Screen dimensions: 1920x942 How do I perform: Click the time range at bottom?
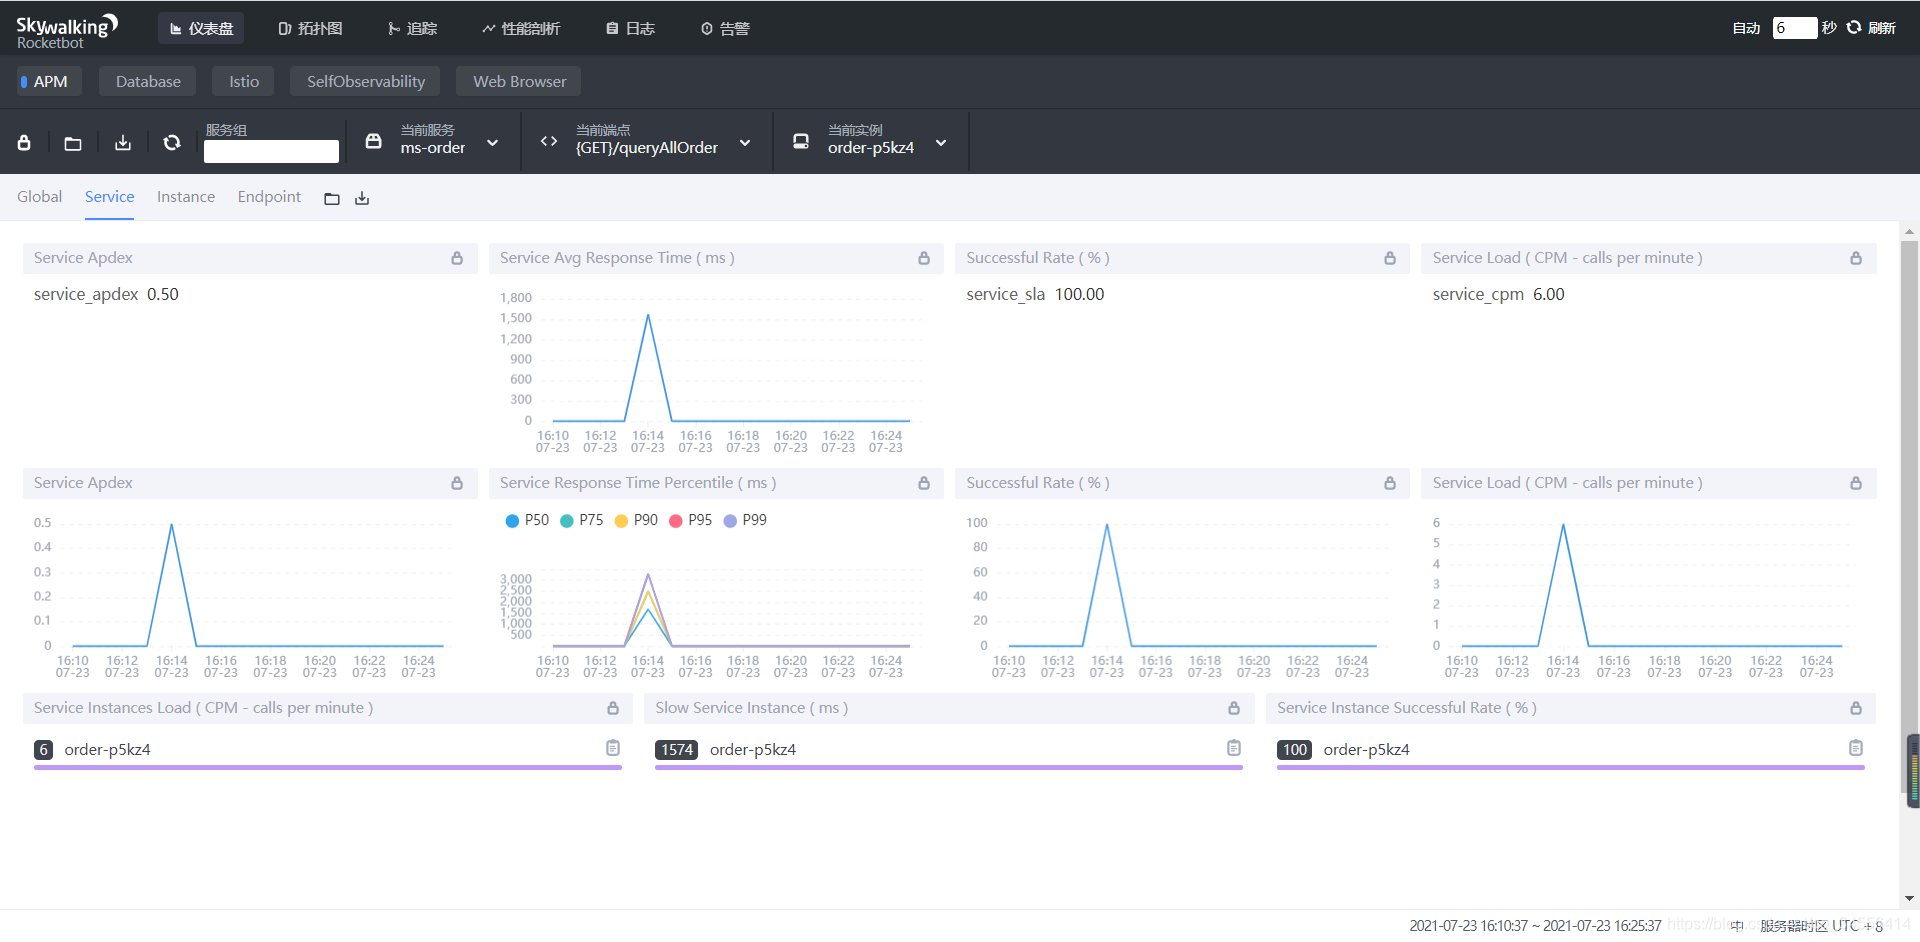(x=1535, y=926)
